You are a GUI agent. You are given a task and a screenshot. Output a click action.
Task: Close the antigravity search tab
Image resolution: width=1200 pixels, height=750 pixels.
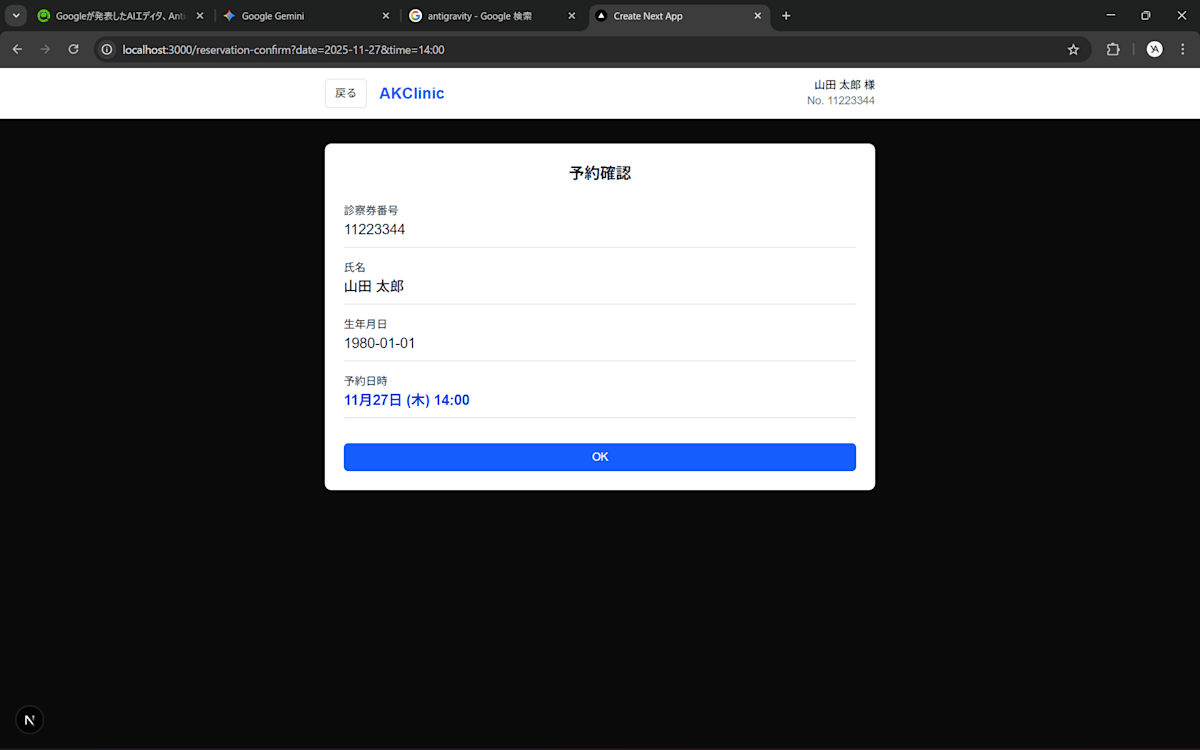pos(572,16)
